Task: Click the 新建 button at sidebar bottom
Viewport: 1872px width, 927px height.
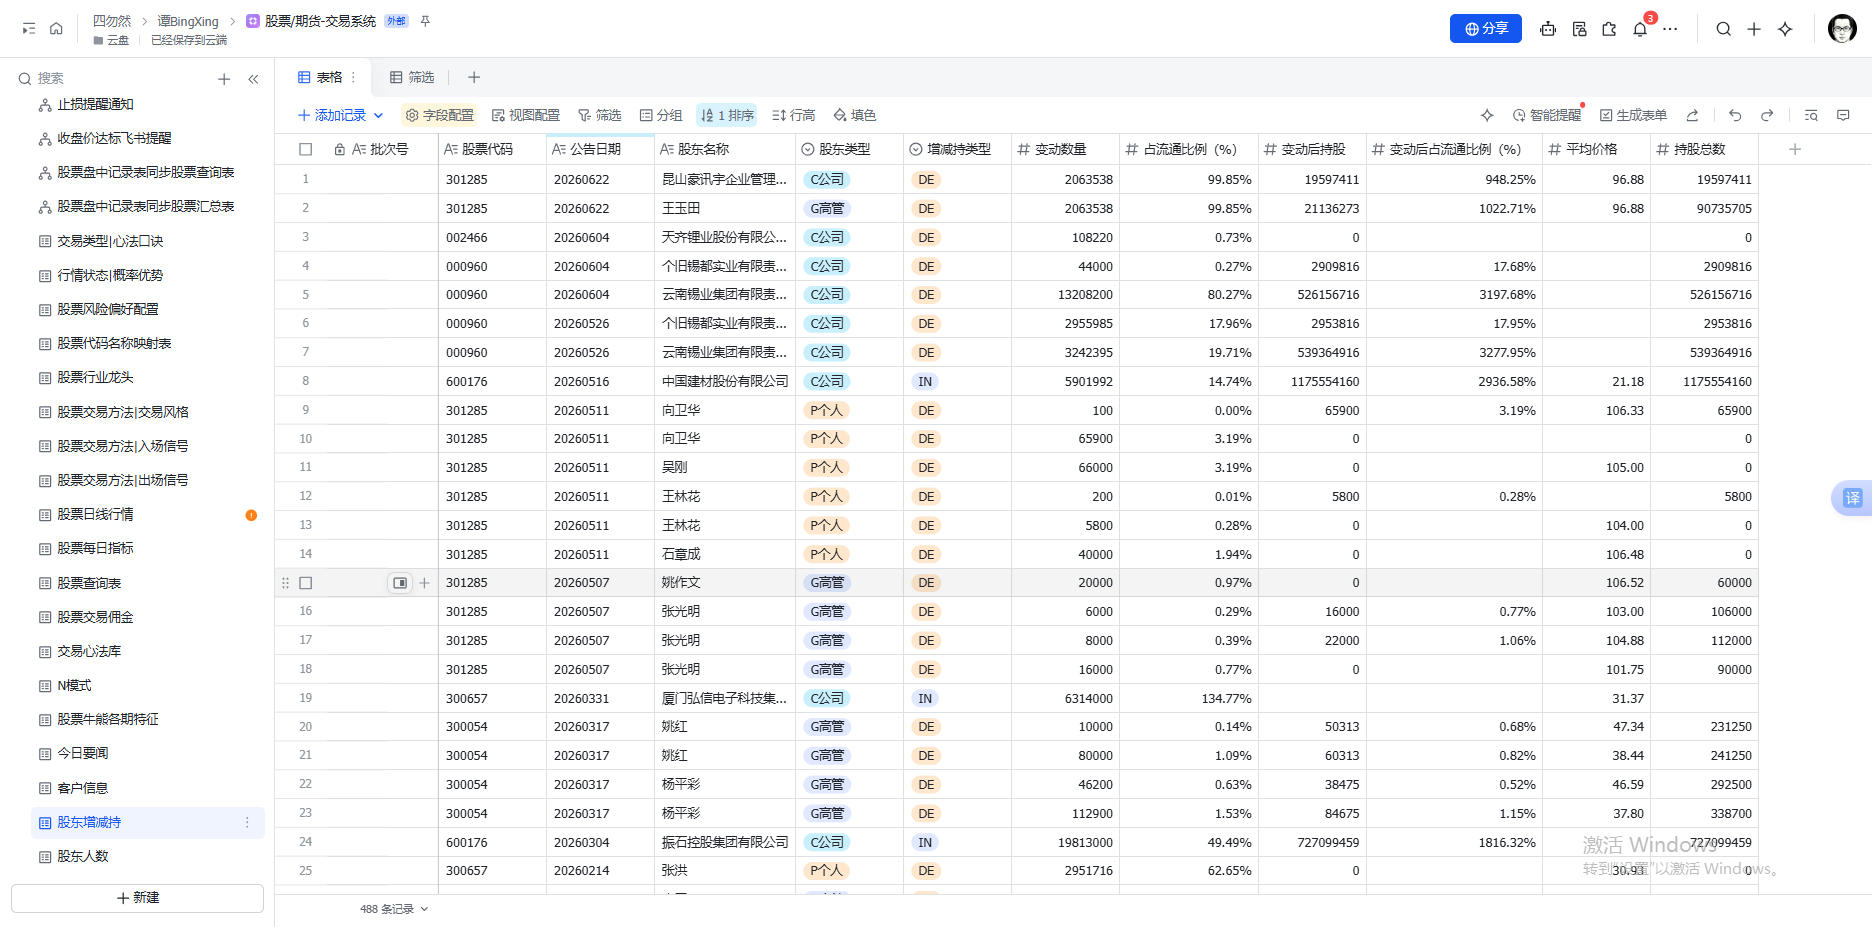Action: [x=138, y=898]
